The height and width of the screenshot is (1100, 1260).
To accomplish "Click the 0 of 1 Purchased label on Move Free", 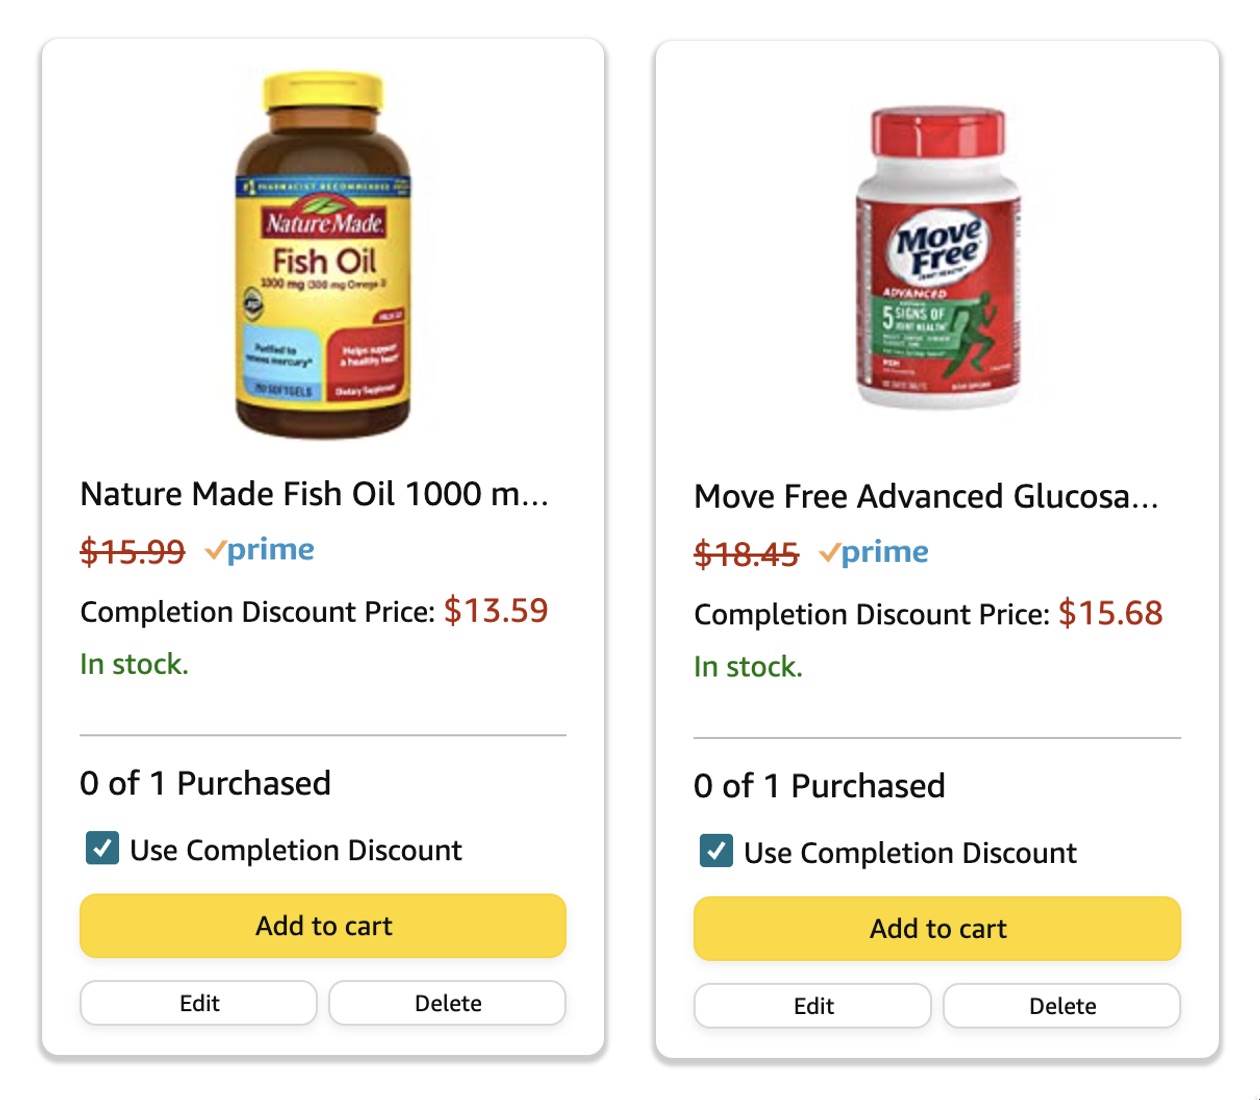I will [x=819, y=785].
